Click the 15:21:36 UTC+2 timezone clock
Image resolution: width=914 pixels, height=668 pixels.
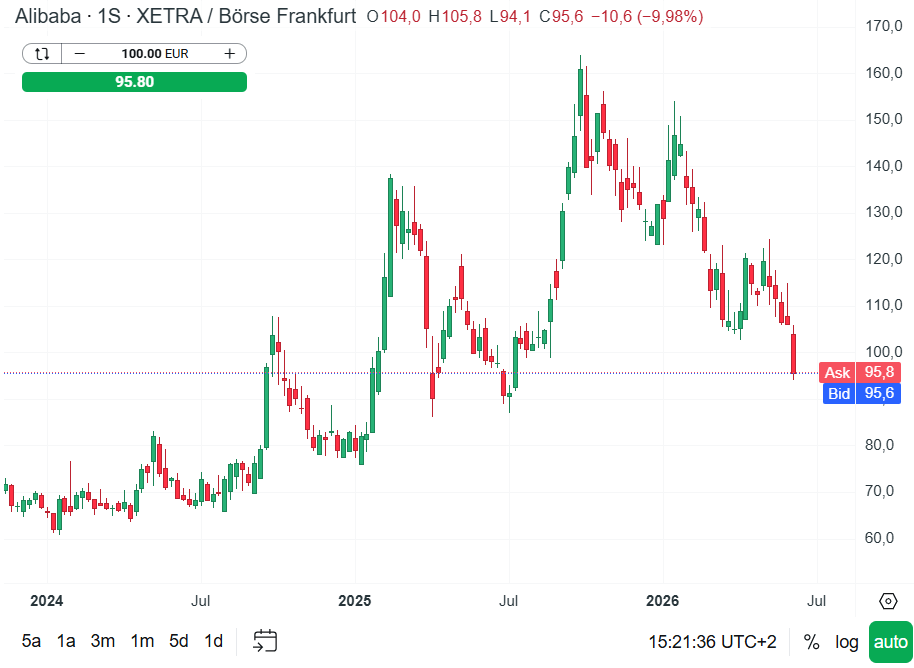coord(712,642)
